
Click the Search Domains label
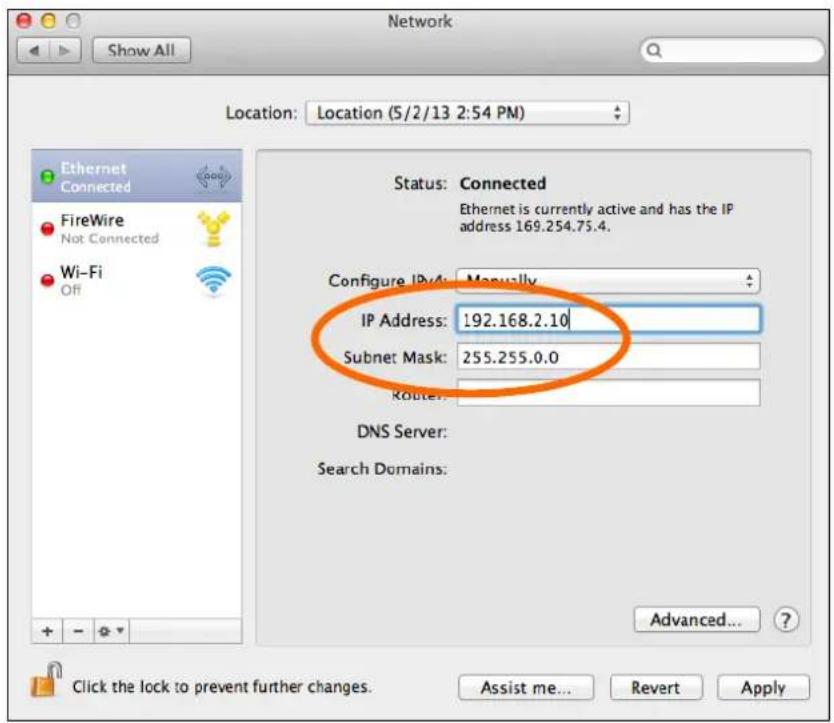382,469
